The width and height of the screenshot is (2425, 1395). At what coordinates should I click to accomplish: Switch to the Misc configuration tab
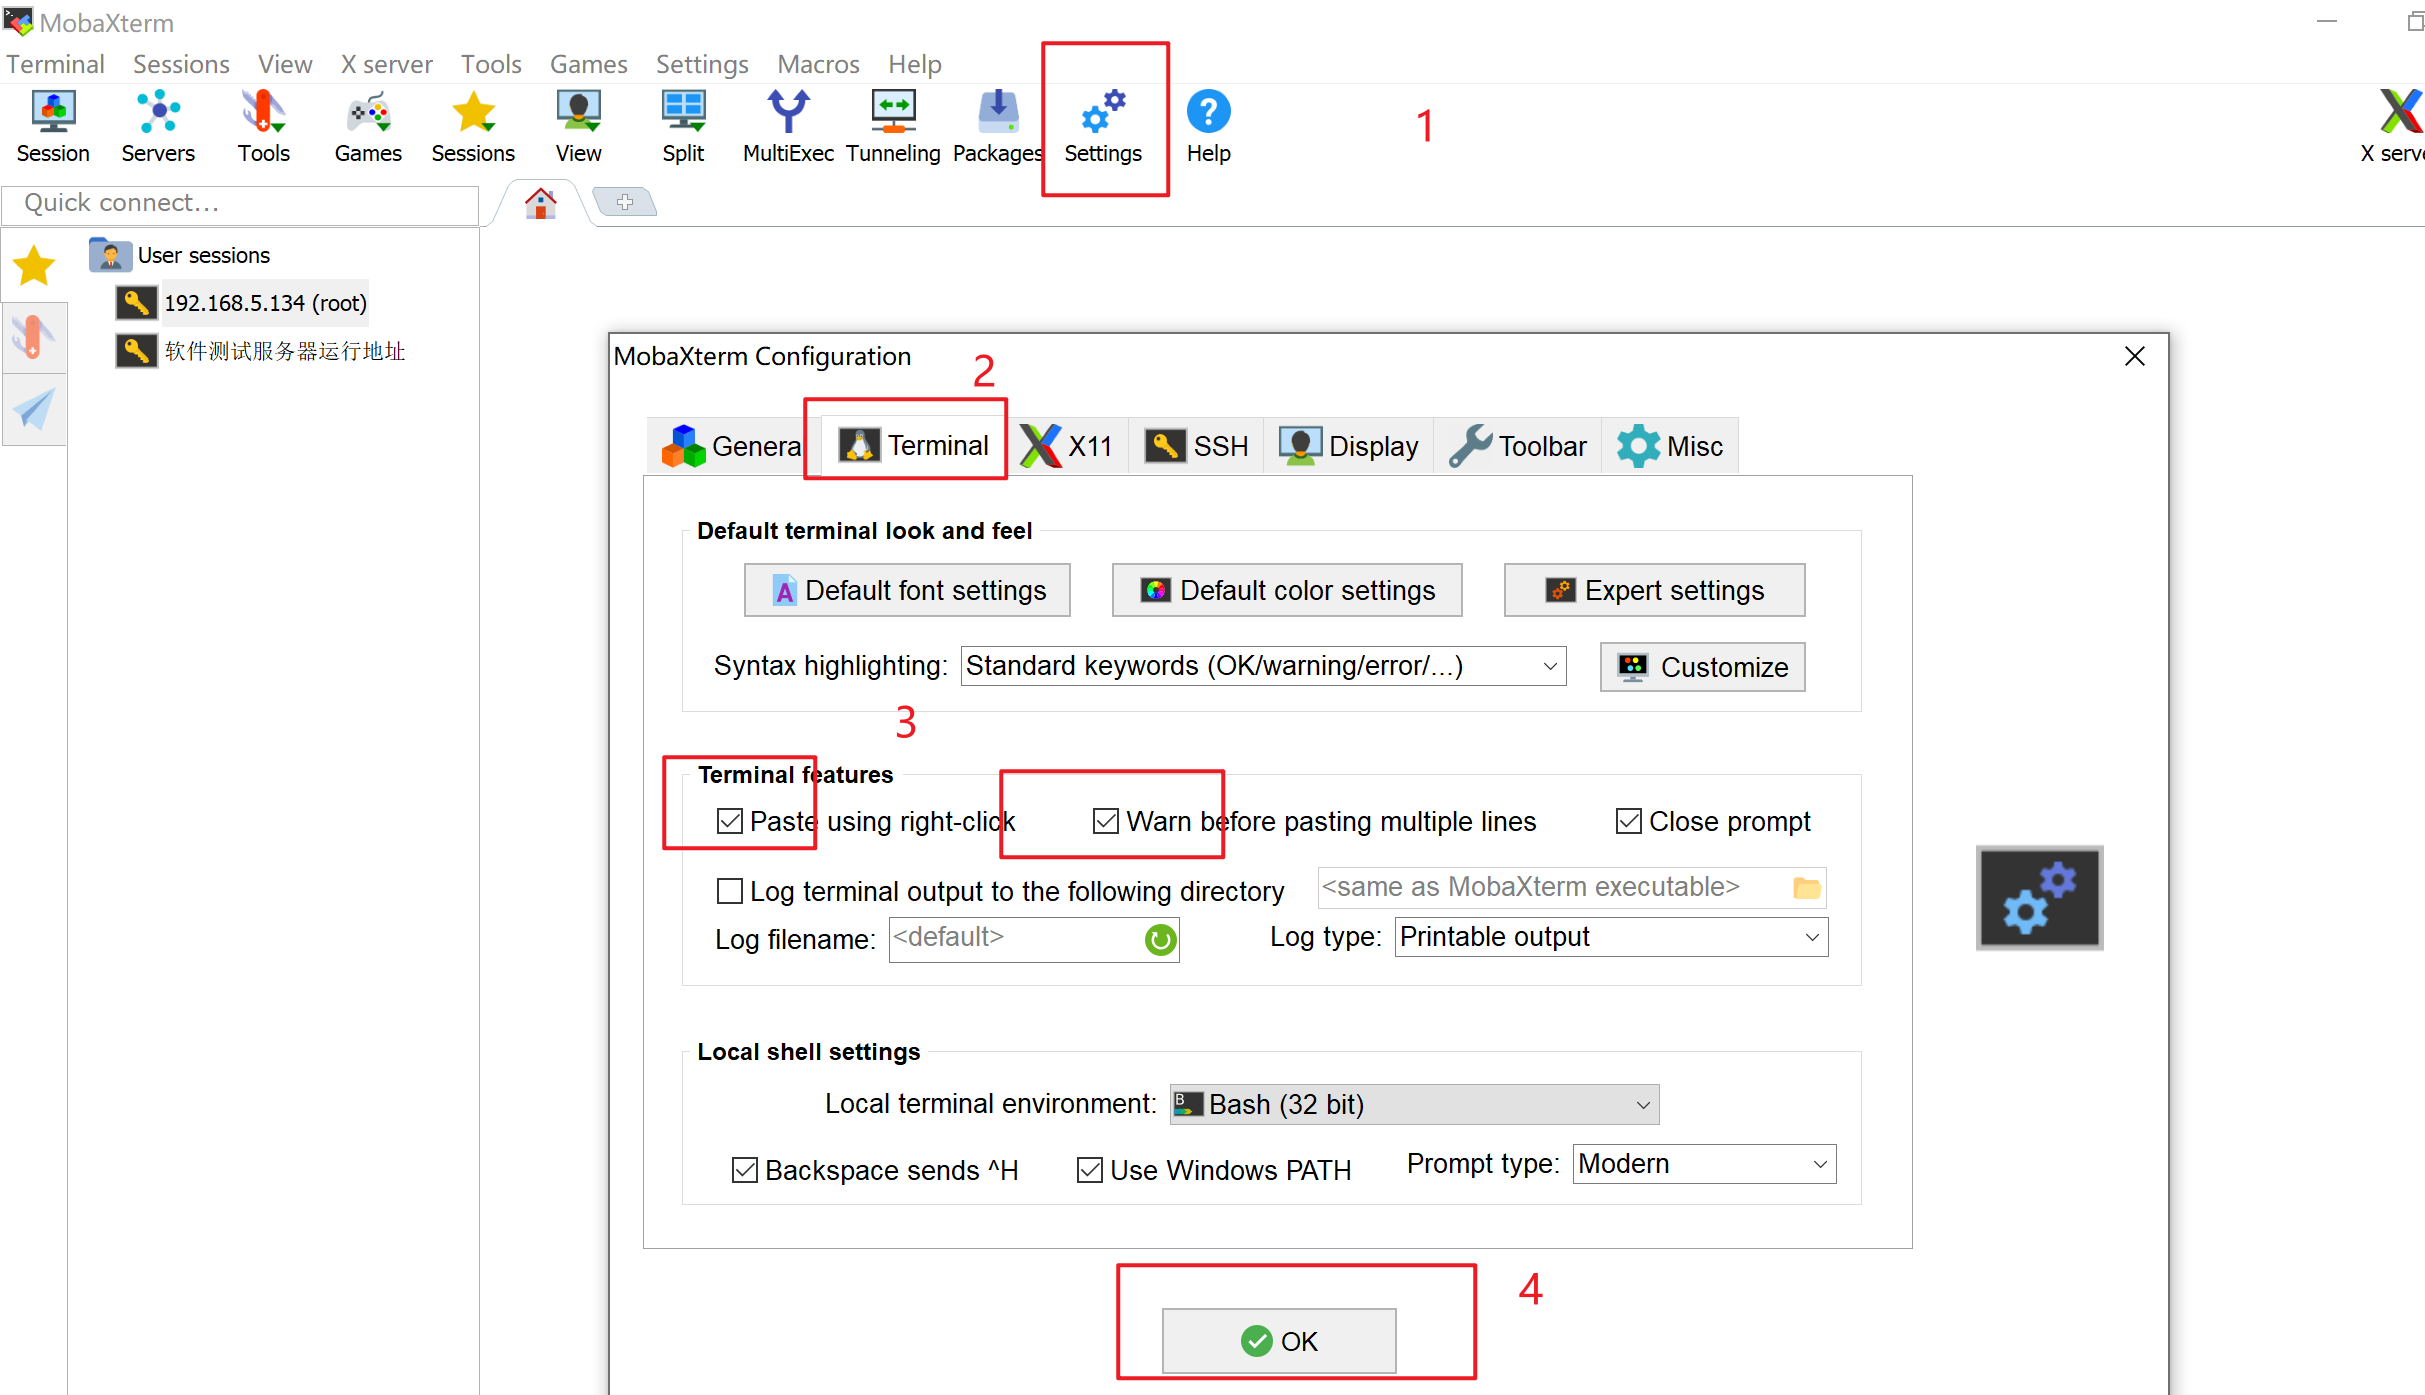(1670, 446)
